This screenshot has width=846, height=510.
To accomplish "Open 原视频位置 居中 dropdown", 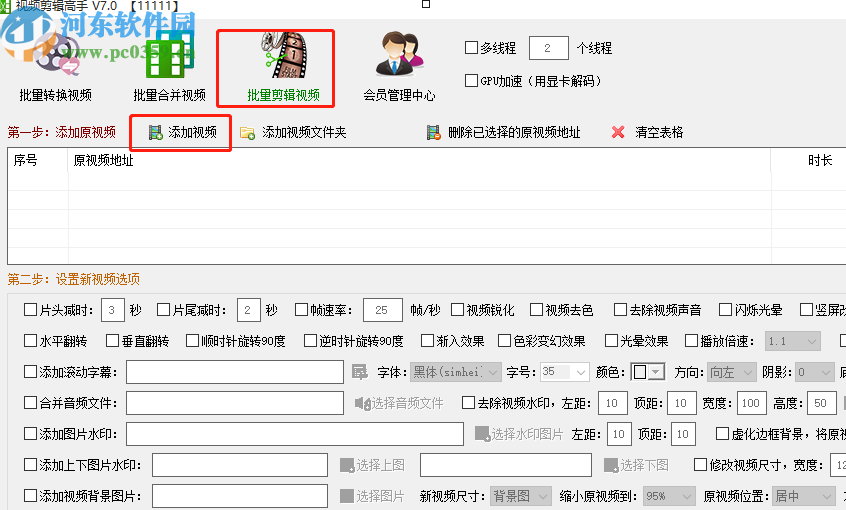I will pos(804,496).
